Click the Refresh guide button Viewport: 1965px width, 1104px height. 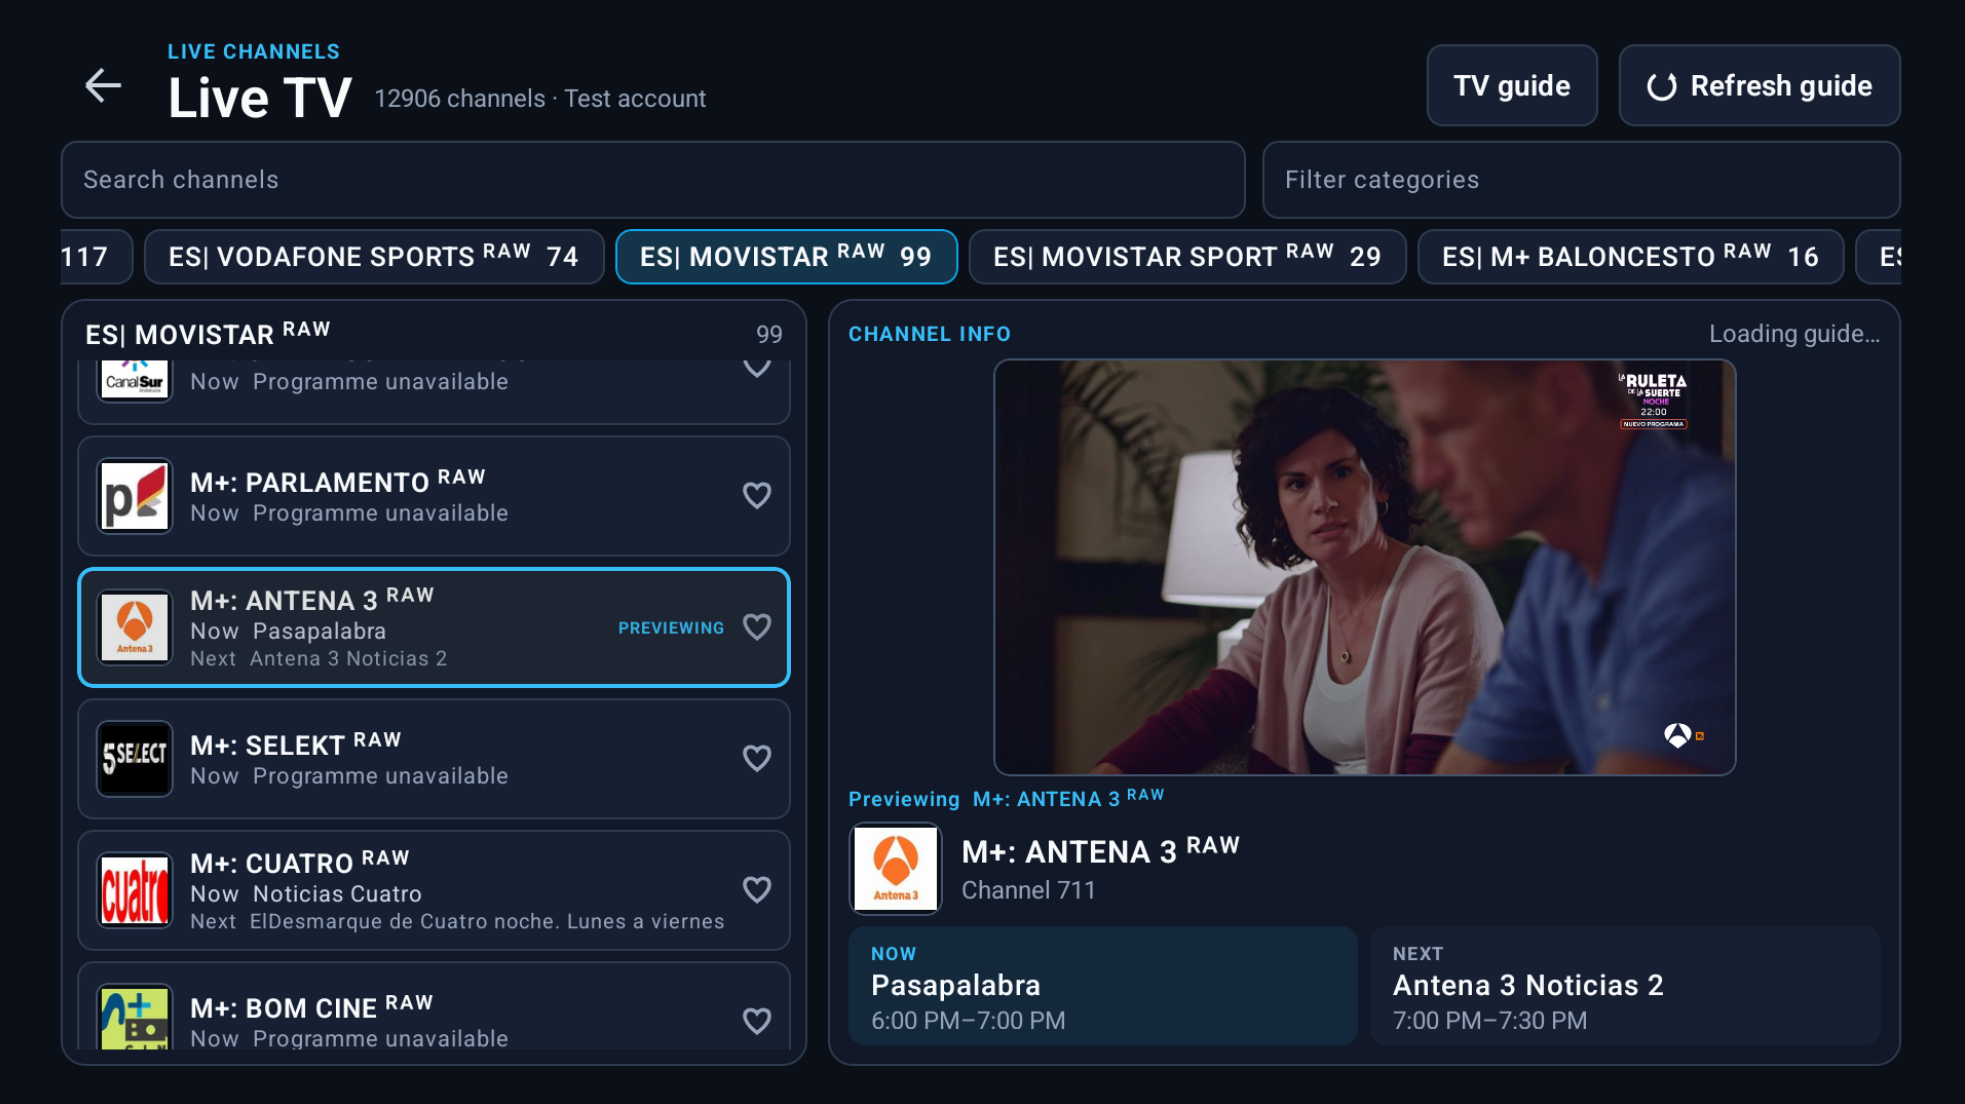pyautogui.click(x=1759, y=86)
